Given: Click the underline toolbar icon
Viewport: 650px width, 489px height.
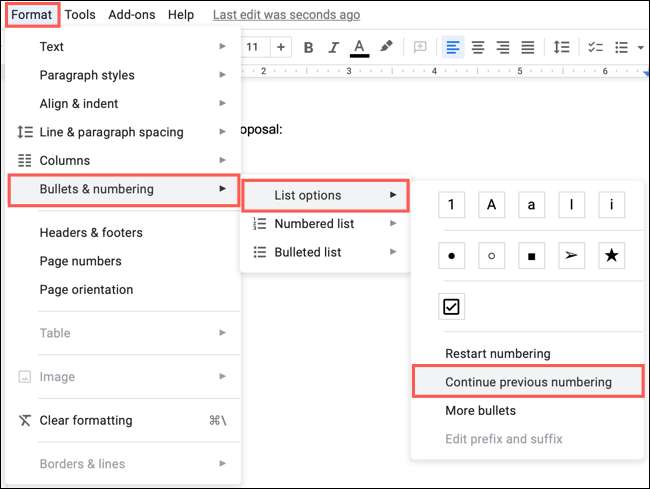Looking at the screenshot, I should coord(360,47).
